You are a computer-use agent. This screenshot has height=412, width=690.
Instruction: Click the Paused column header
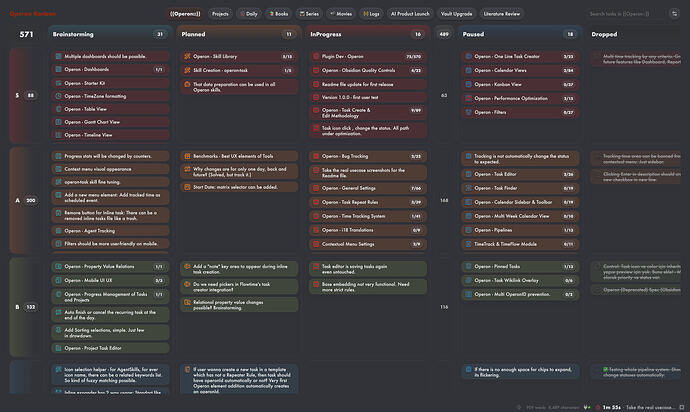(520, 34)
